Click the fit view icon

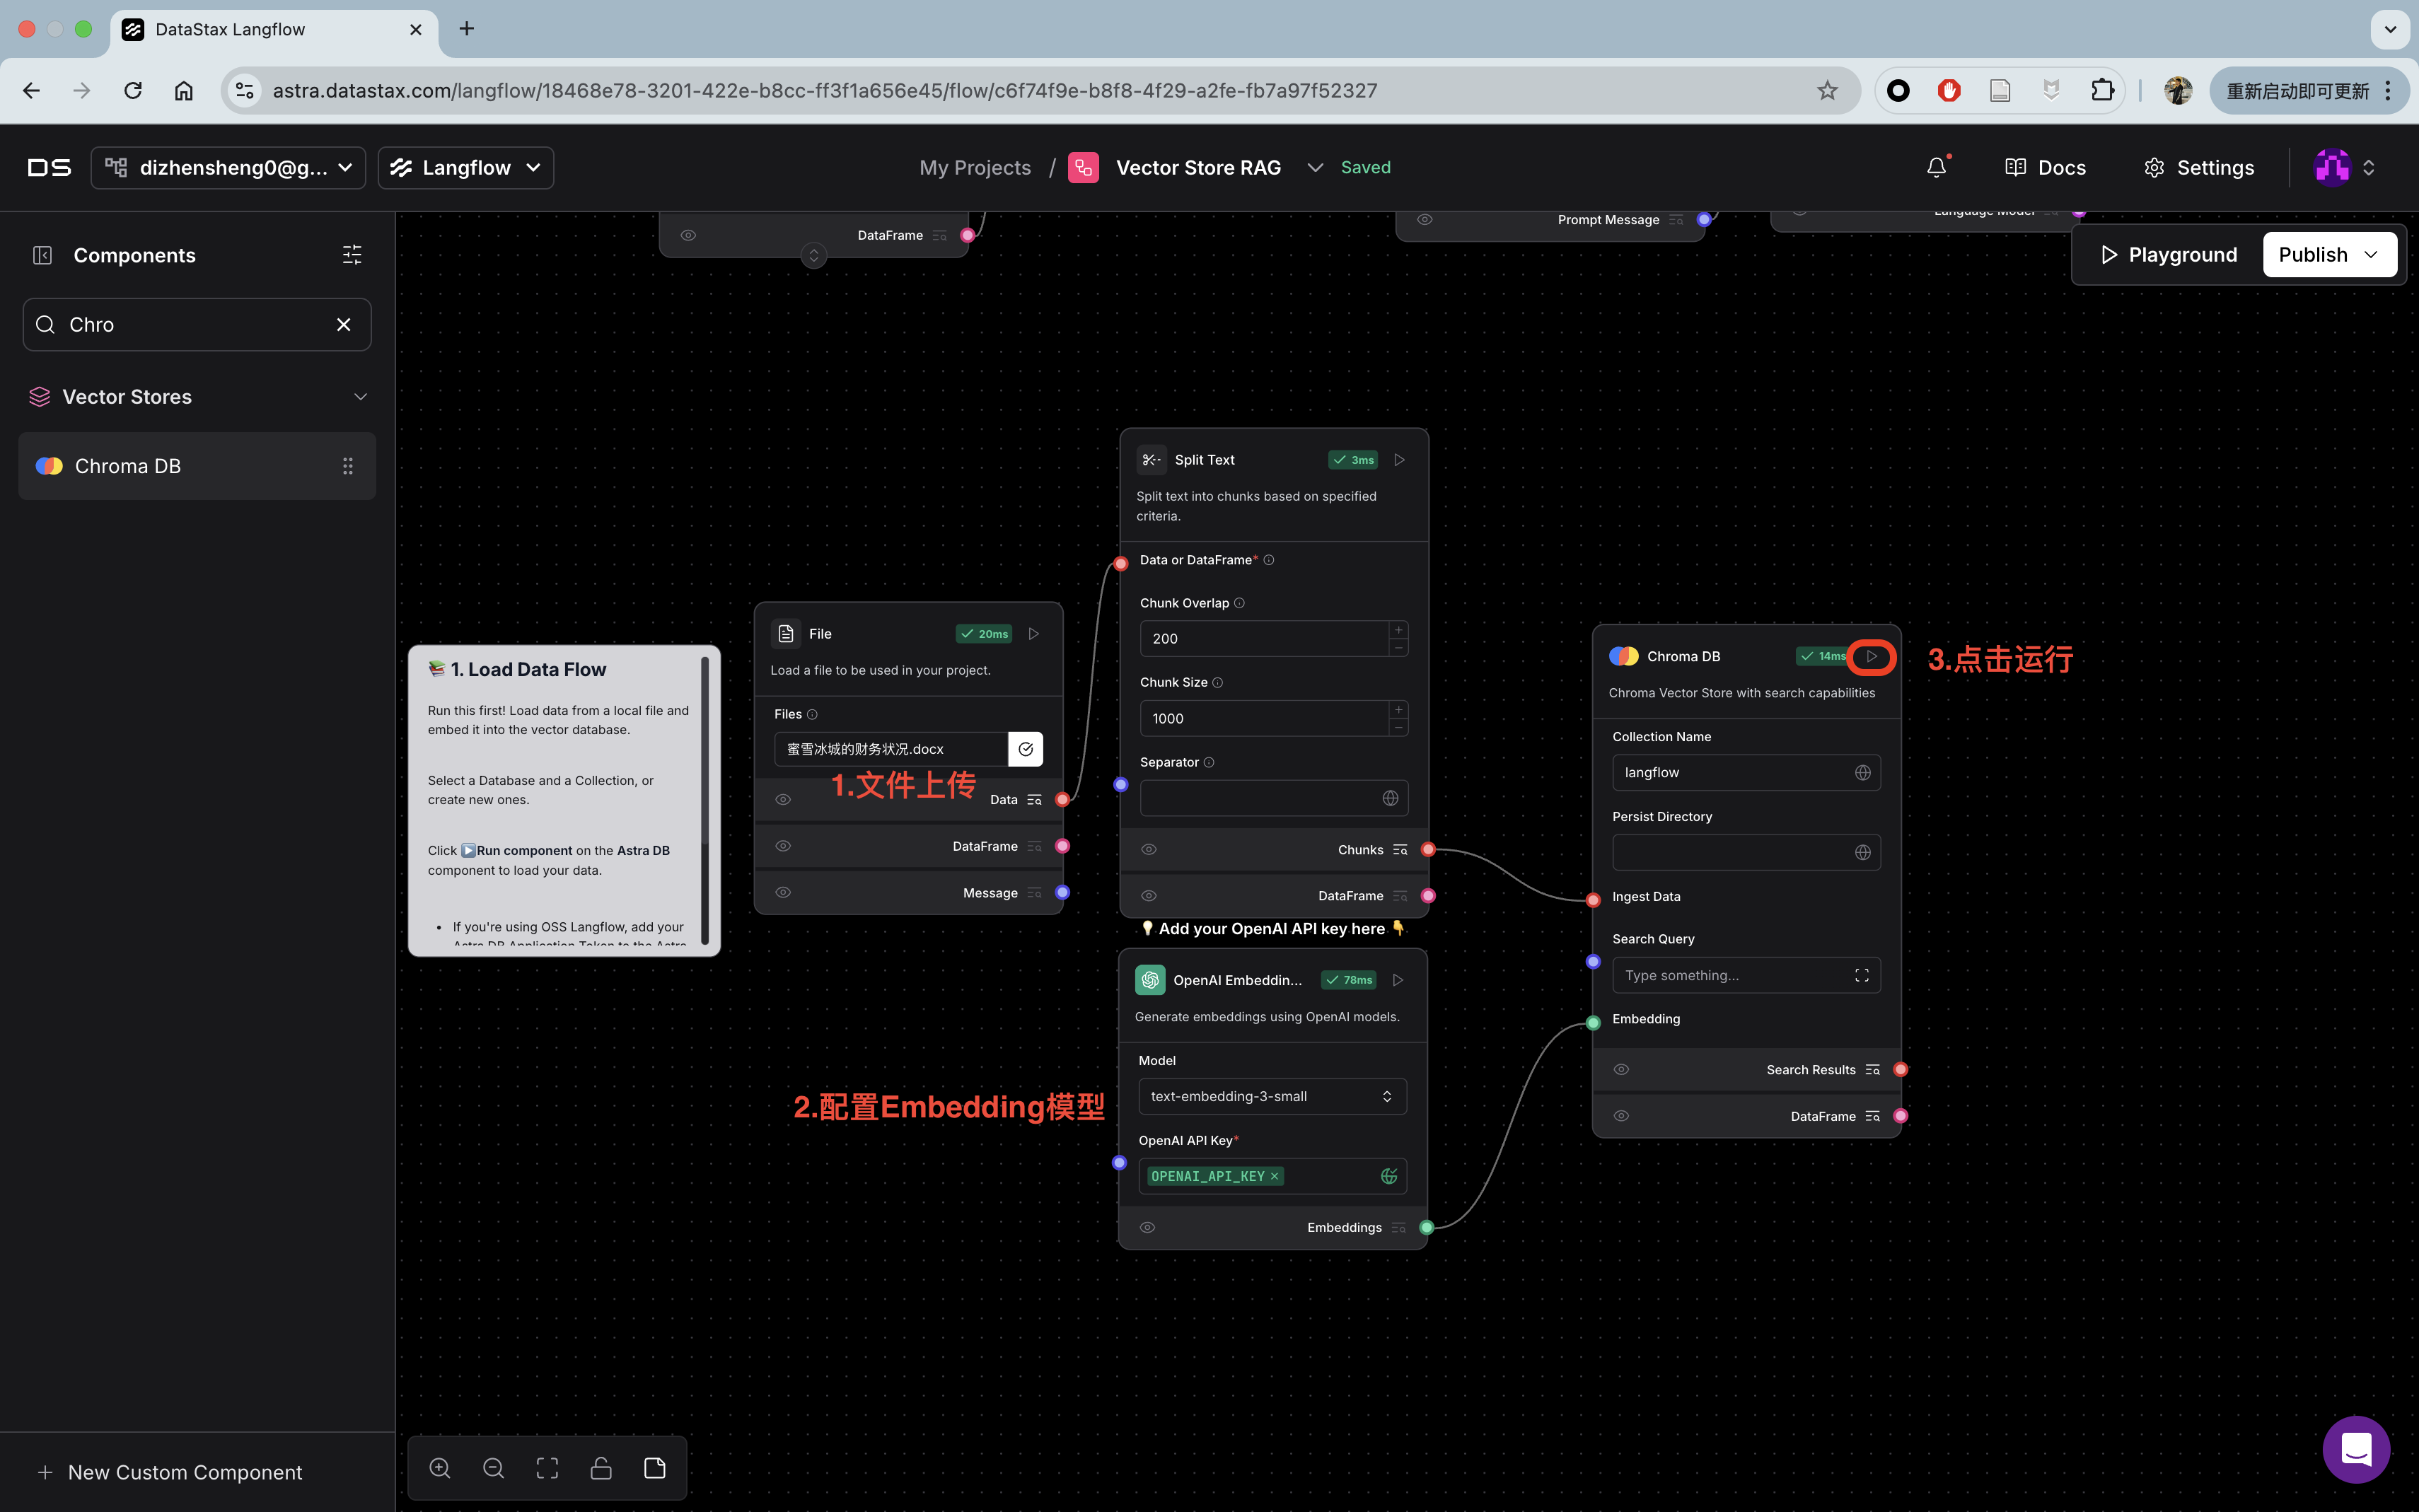[547, 1468]
